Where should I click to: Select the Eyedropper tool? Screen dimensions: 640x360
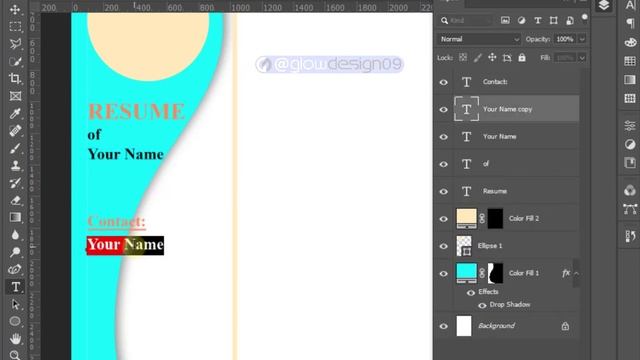15,113
